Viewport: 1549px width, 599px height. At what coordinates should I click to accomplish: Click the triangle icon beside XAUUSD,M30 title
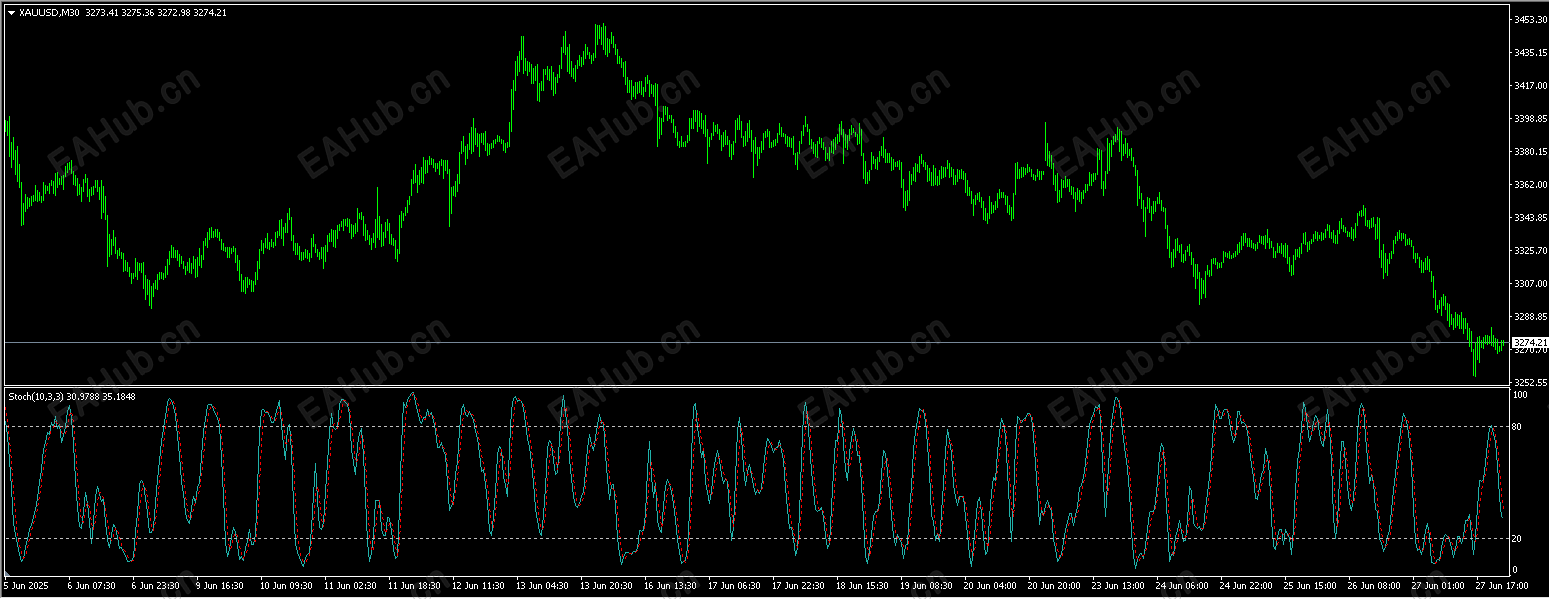11,12
